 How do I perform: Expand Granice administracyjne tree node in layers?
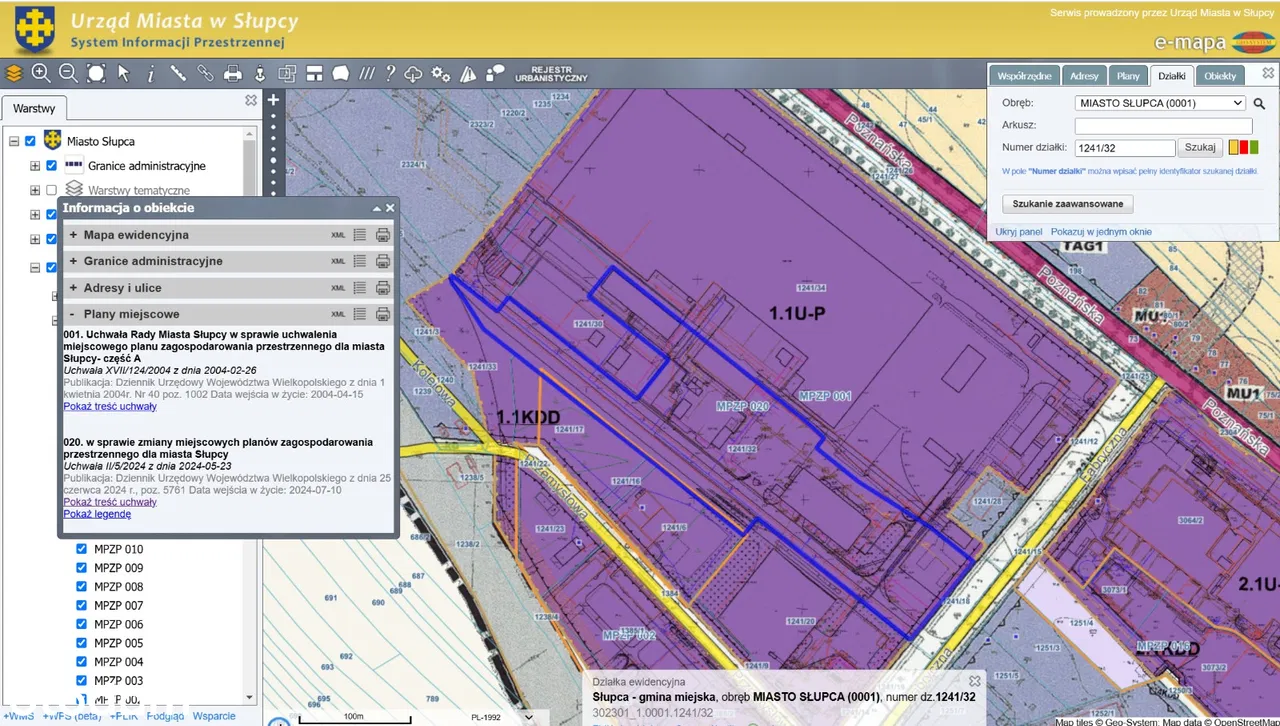[35, 166]
